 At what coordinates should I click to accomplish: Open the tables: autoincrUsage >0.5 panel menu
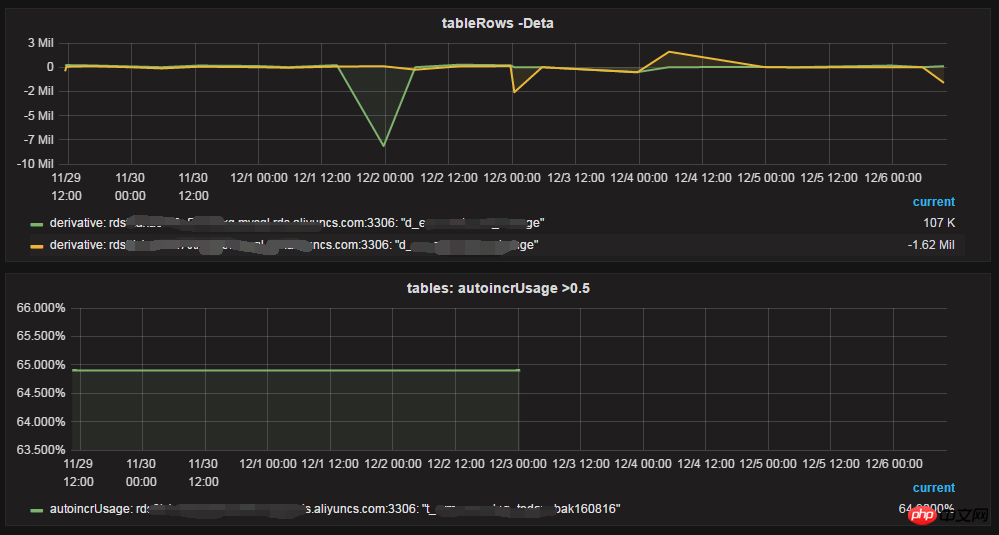coord(498,289)
